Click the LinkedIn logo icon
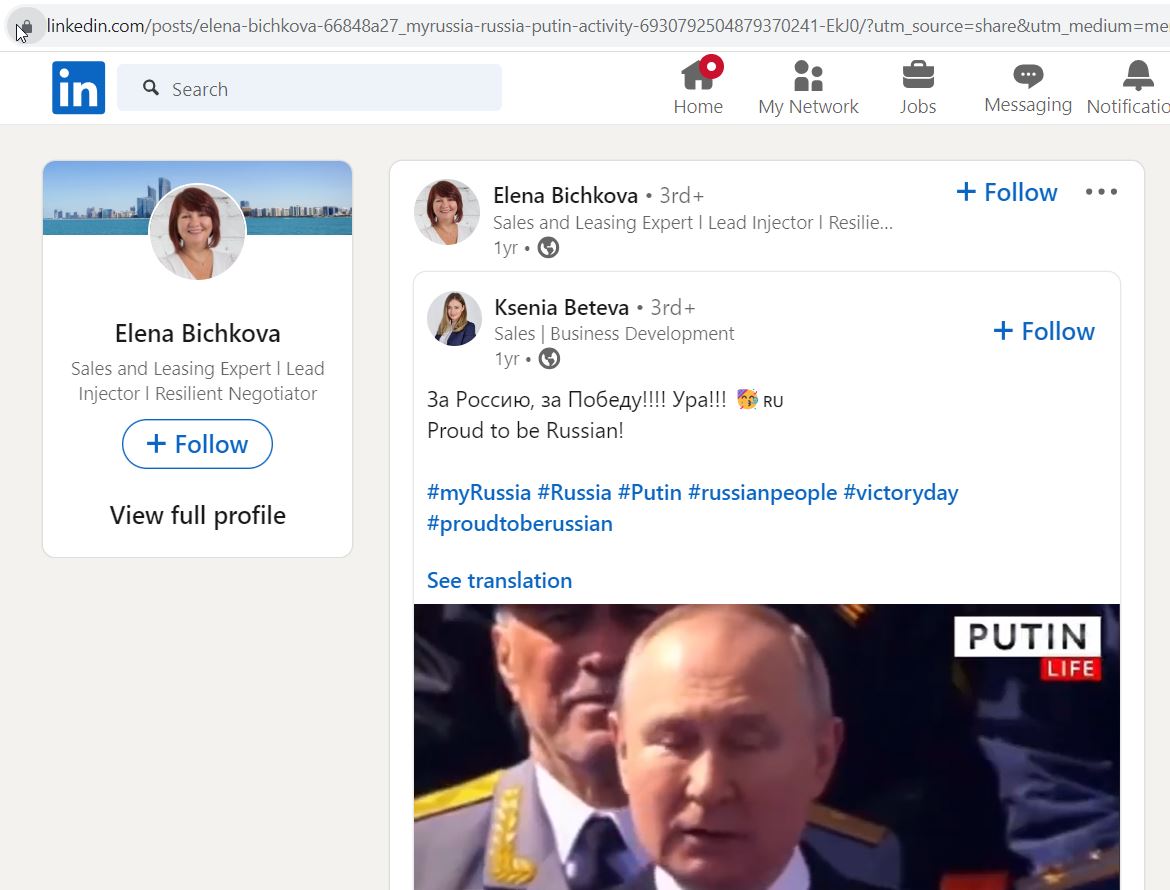 pyautogui.click(x=78, y=87)
